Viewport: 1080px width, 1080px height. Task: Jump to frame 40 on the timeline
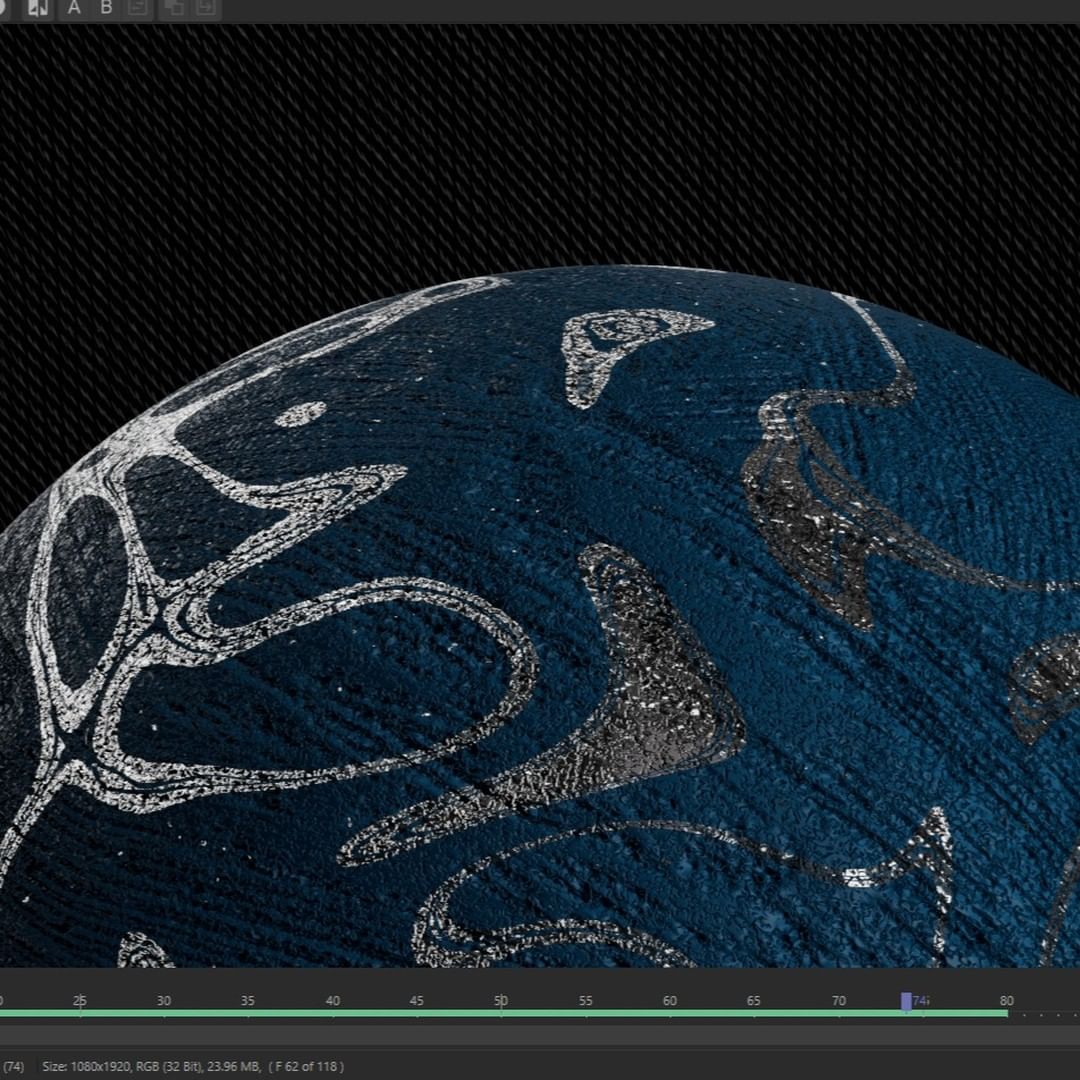point(333,1000)
